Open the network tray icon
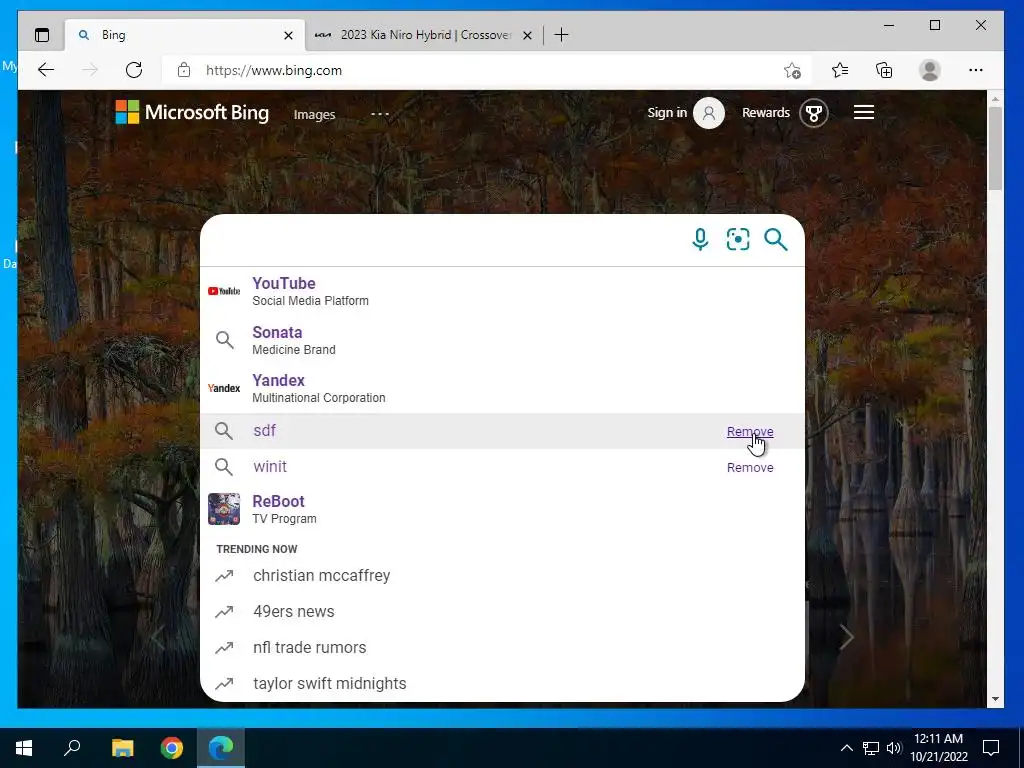This screenshot has height=768, width=1024. [871, 748]
